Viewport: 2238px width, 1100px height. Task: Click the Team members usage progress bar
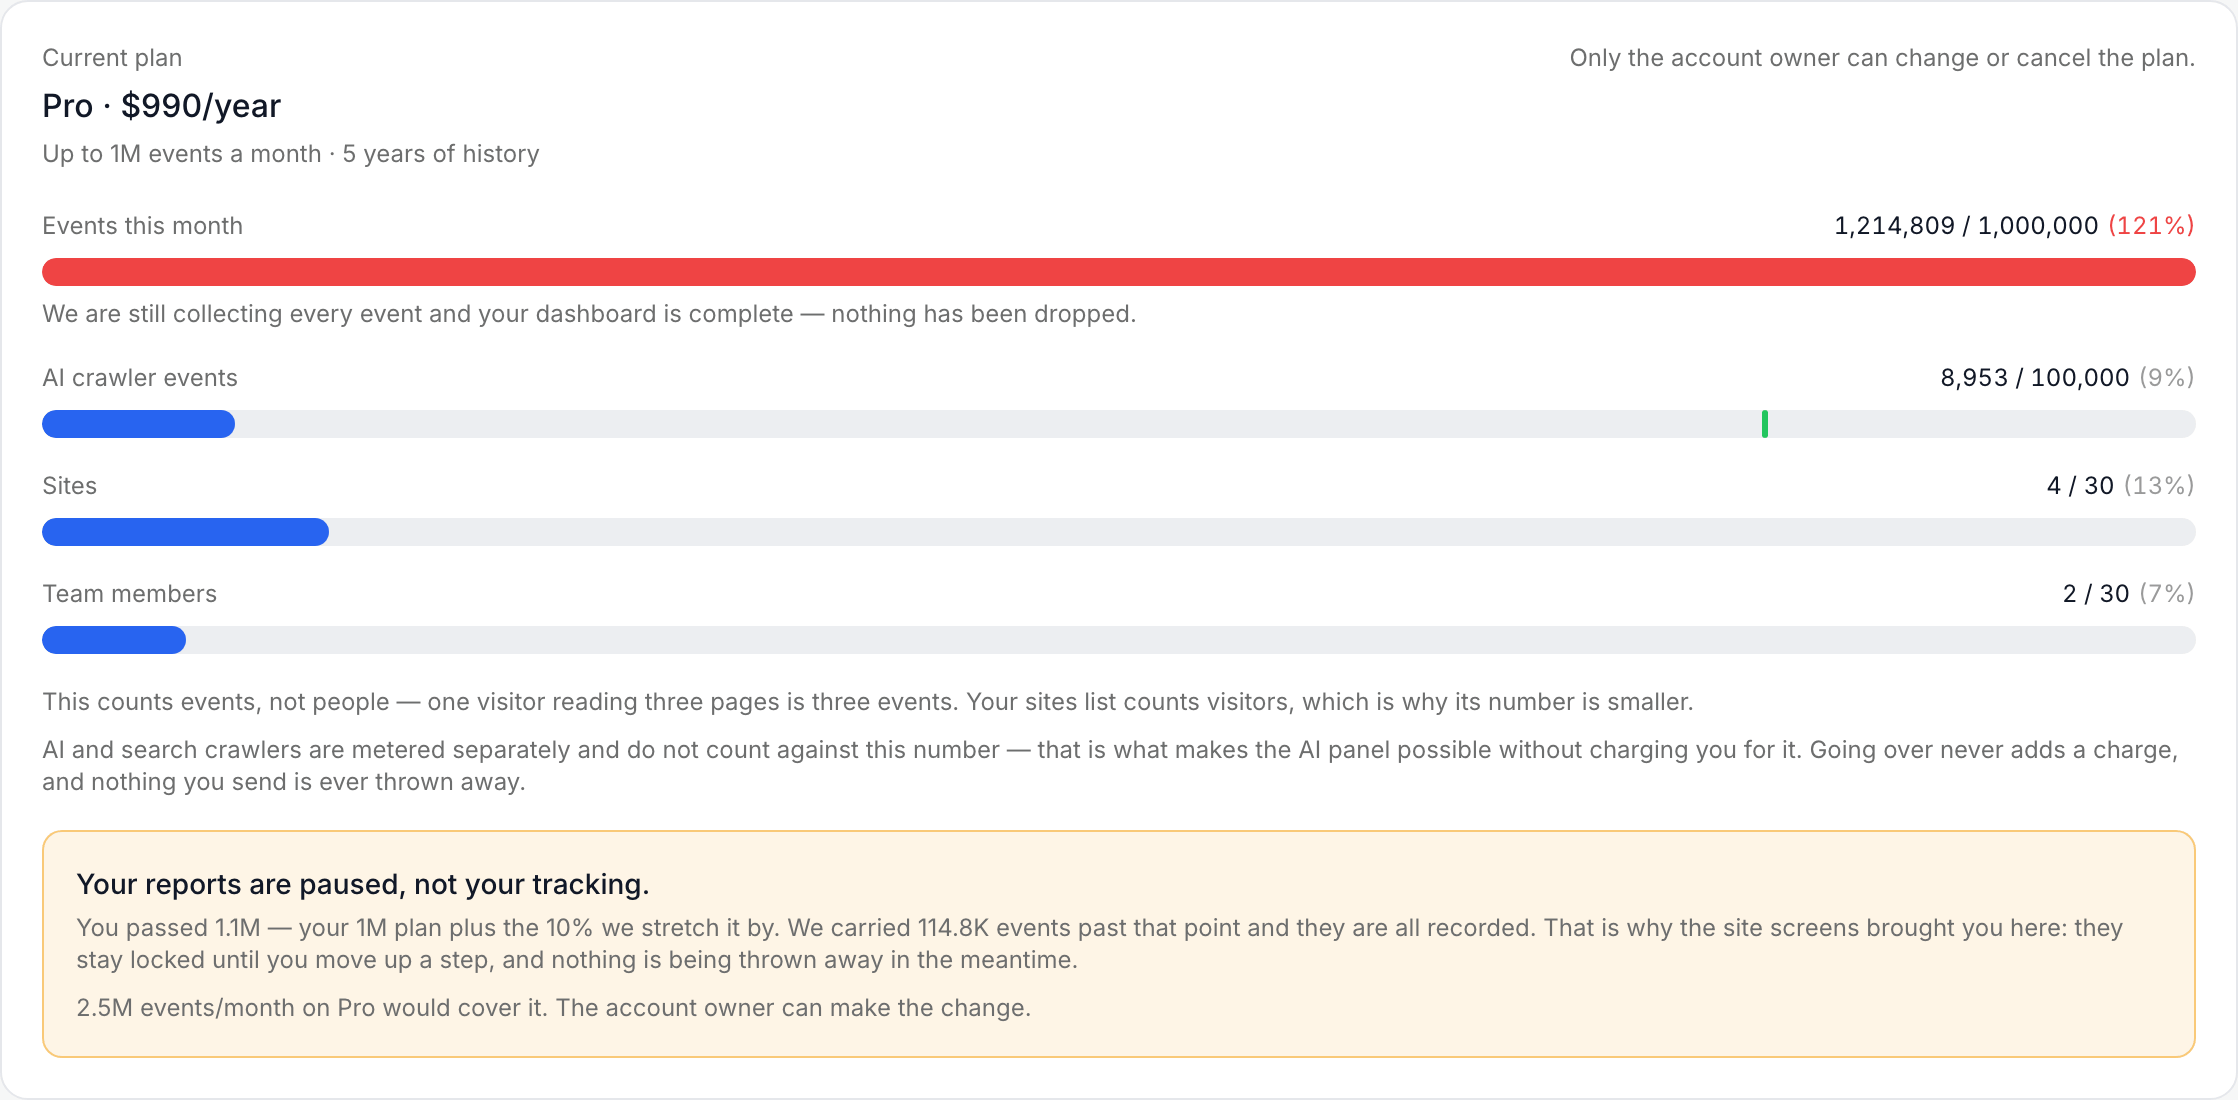click(1118, 640)
